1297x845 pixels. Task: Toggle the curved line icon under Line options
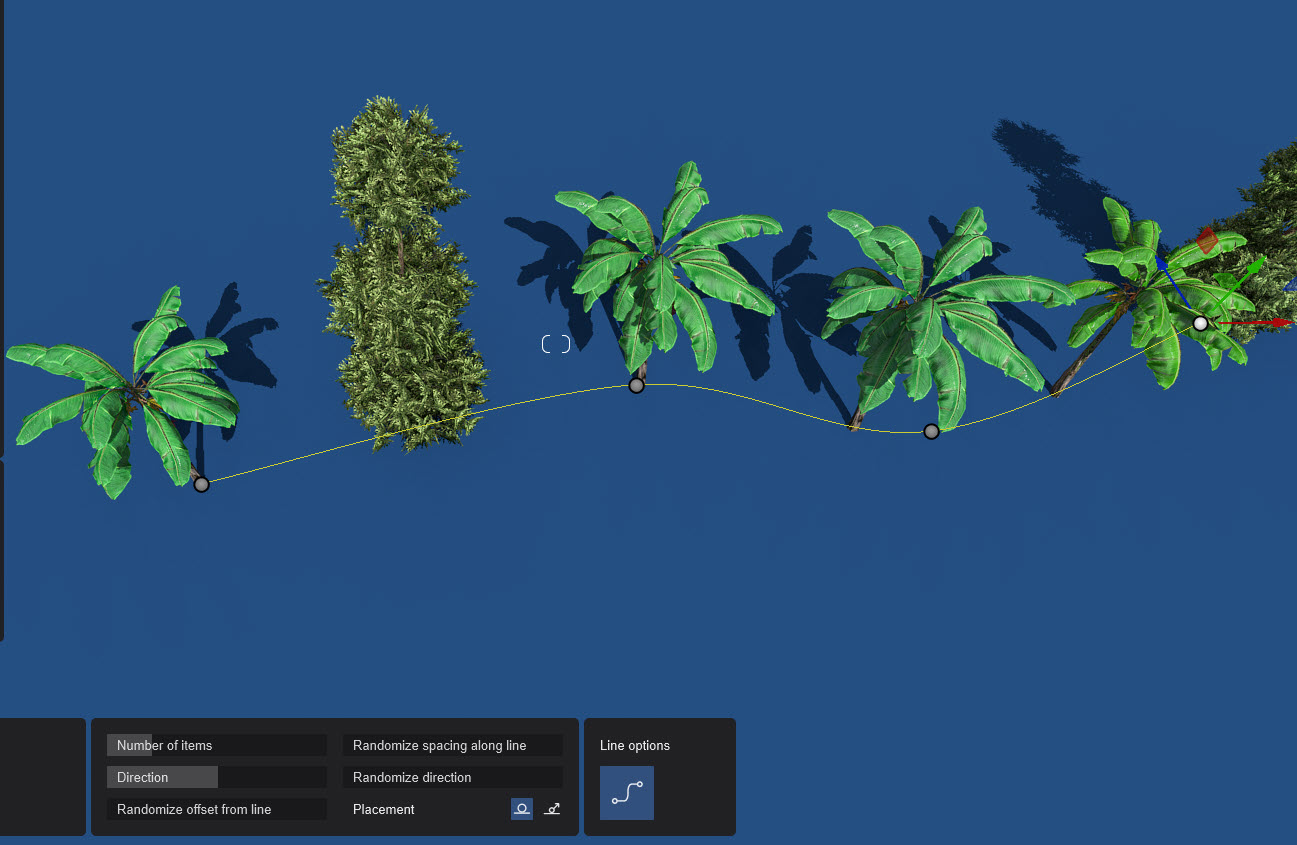click(x=627, y=793)
